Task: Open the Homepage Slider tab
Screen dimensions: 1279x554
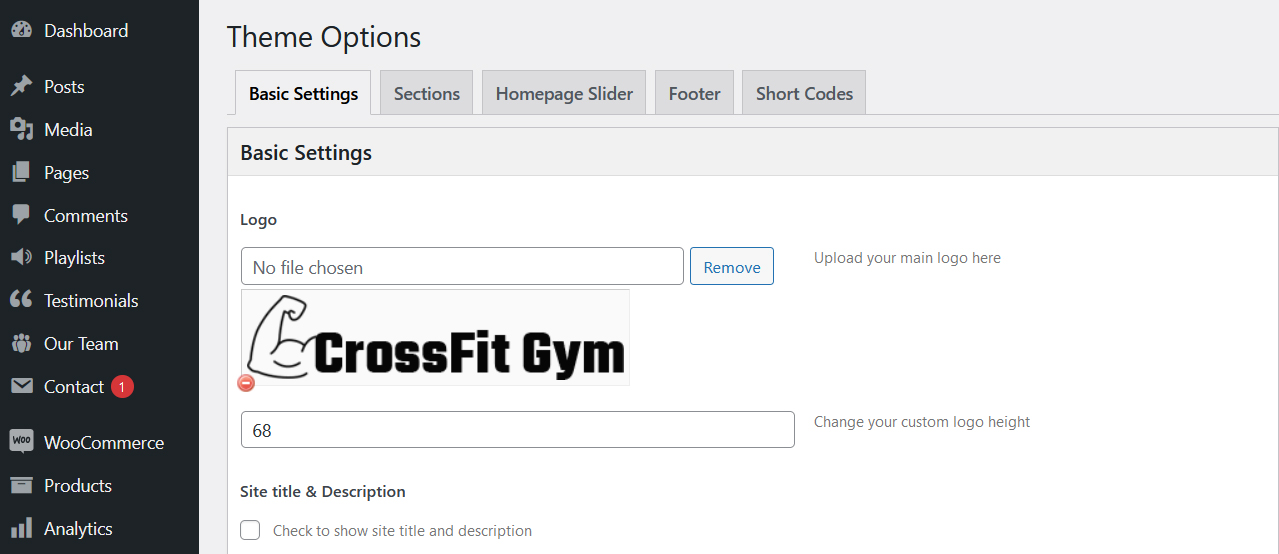Action: pyautogui.click(x=564, y=93)
